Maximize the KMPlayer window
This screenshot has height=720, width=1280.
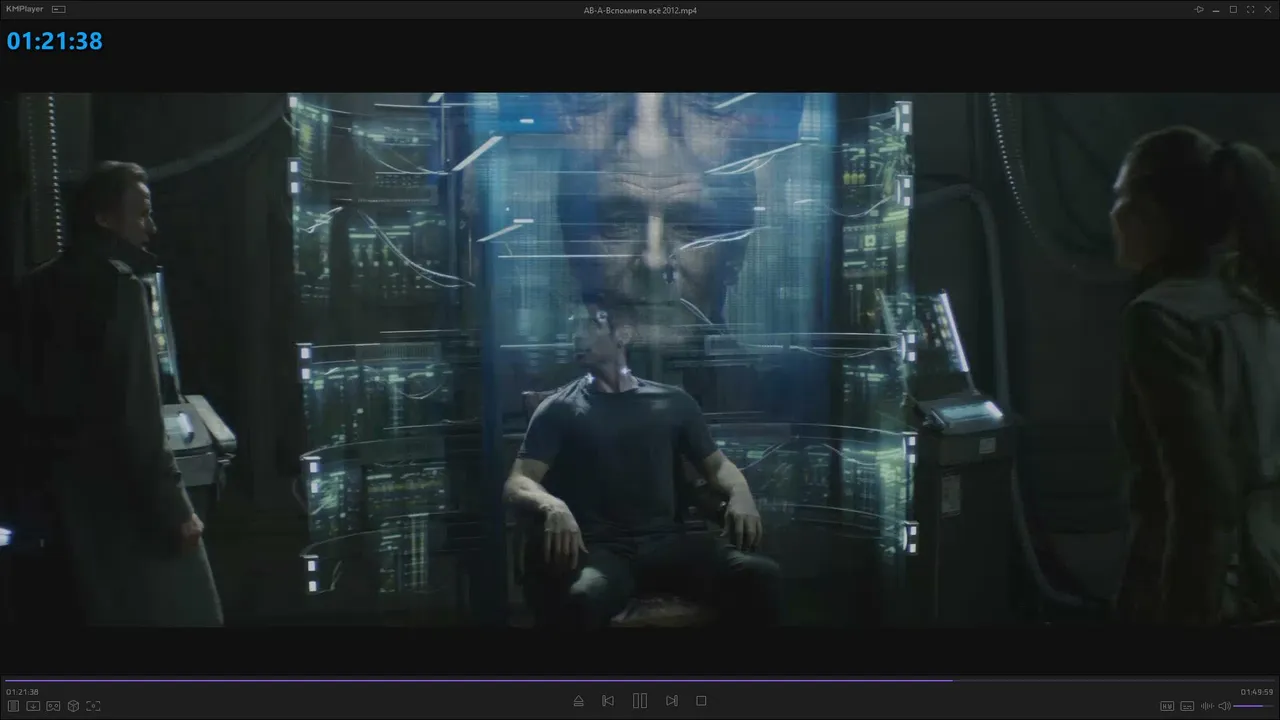pos(1233,9)
